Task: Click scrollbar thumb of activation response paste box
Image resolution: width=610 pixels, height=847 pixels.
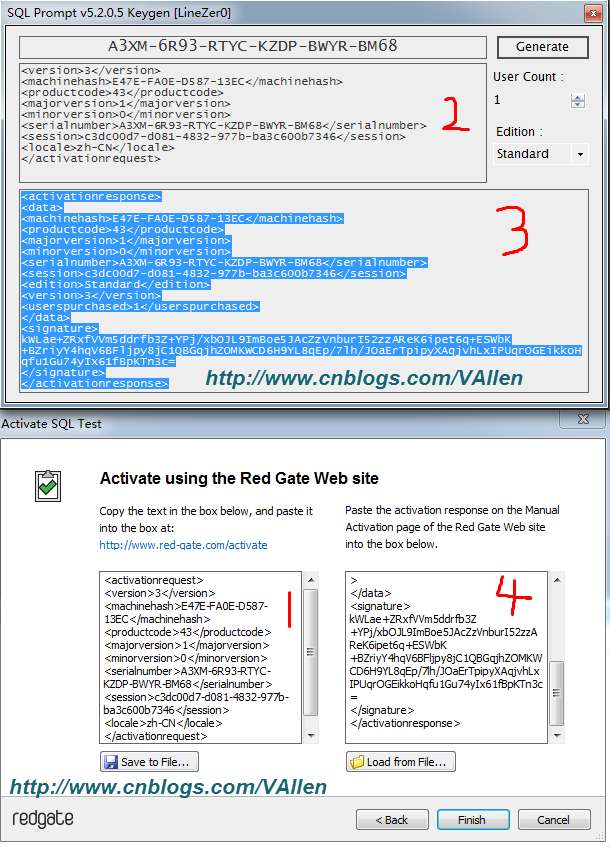Action: tap(557, 693)
